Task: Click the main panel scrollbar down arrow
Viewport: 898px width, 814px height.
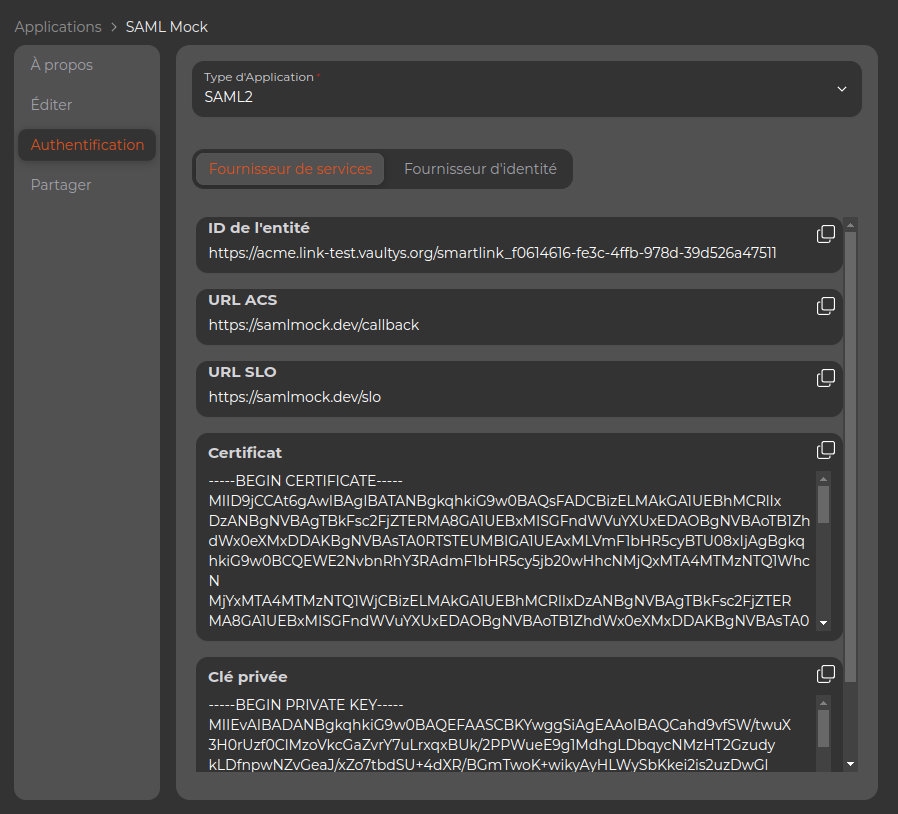Action: pyautogui.click(x=850, y=764)
